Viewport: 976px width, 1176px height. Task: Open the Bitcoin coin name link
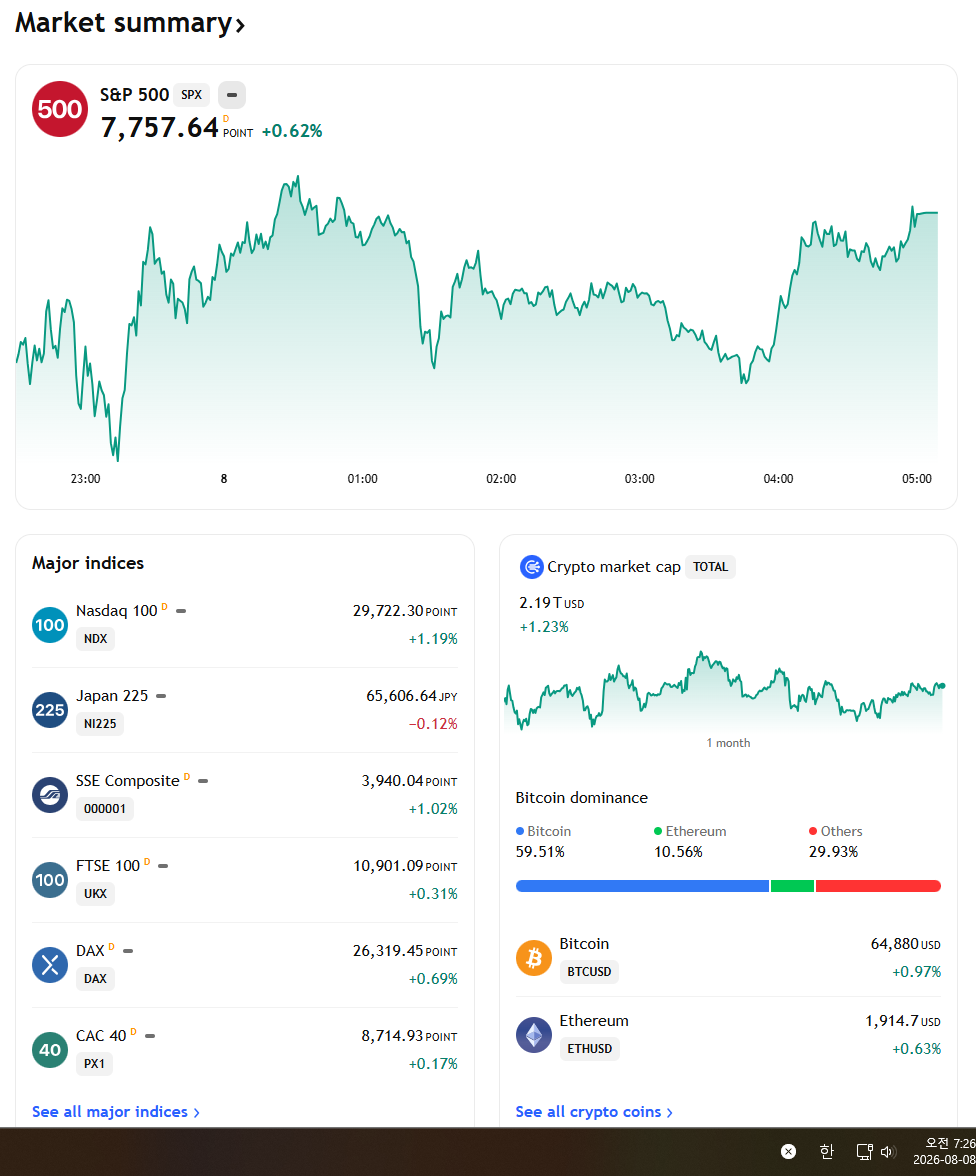click(x=584, y=944)
